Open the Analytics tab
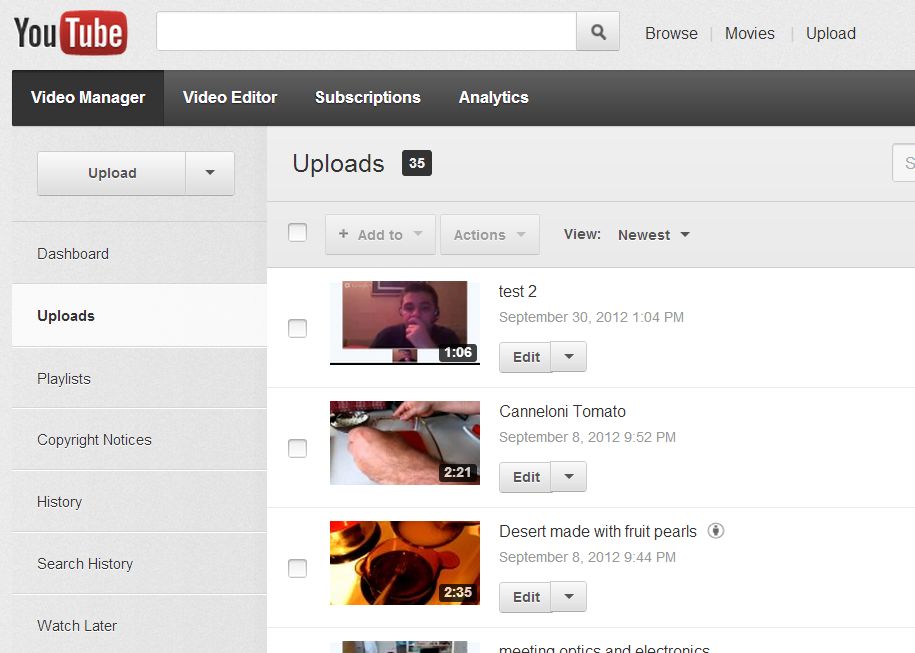The image size is (915, 653). point(494,97)
